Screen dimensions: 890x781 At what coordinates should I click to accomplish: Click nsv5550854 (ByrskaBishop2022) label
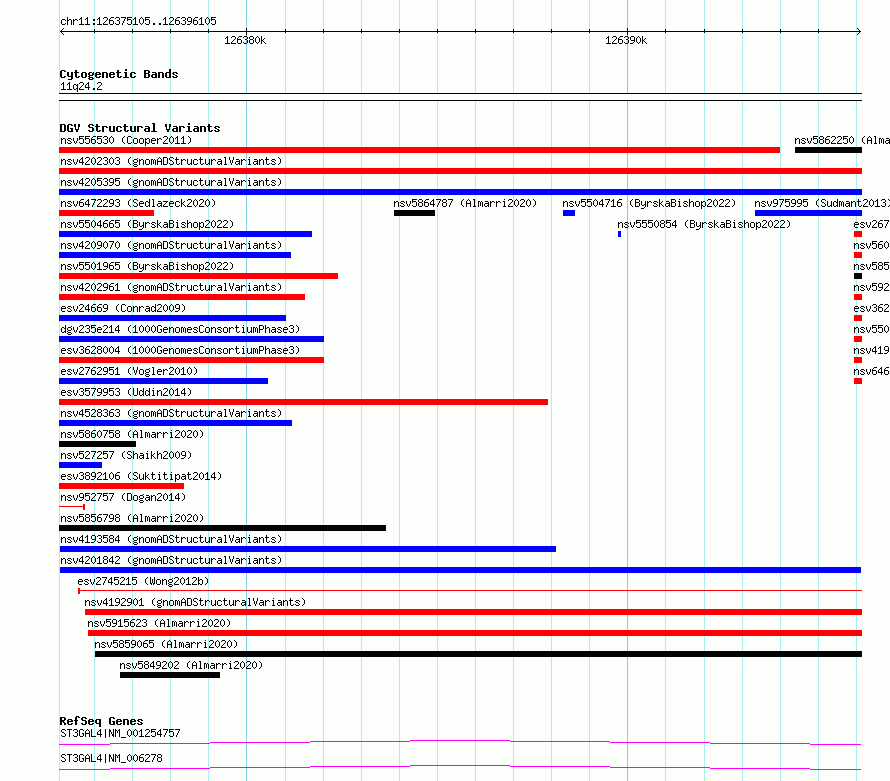pyautogui.click(x=704, y=224)
